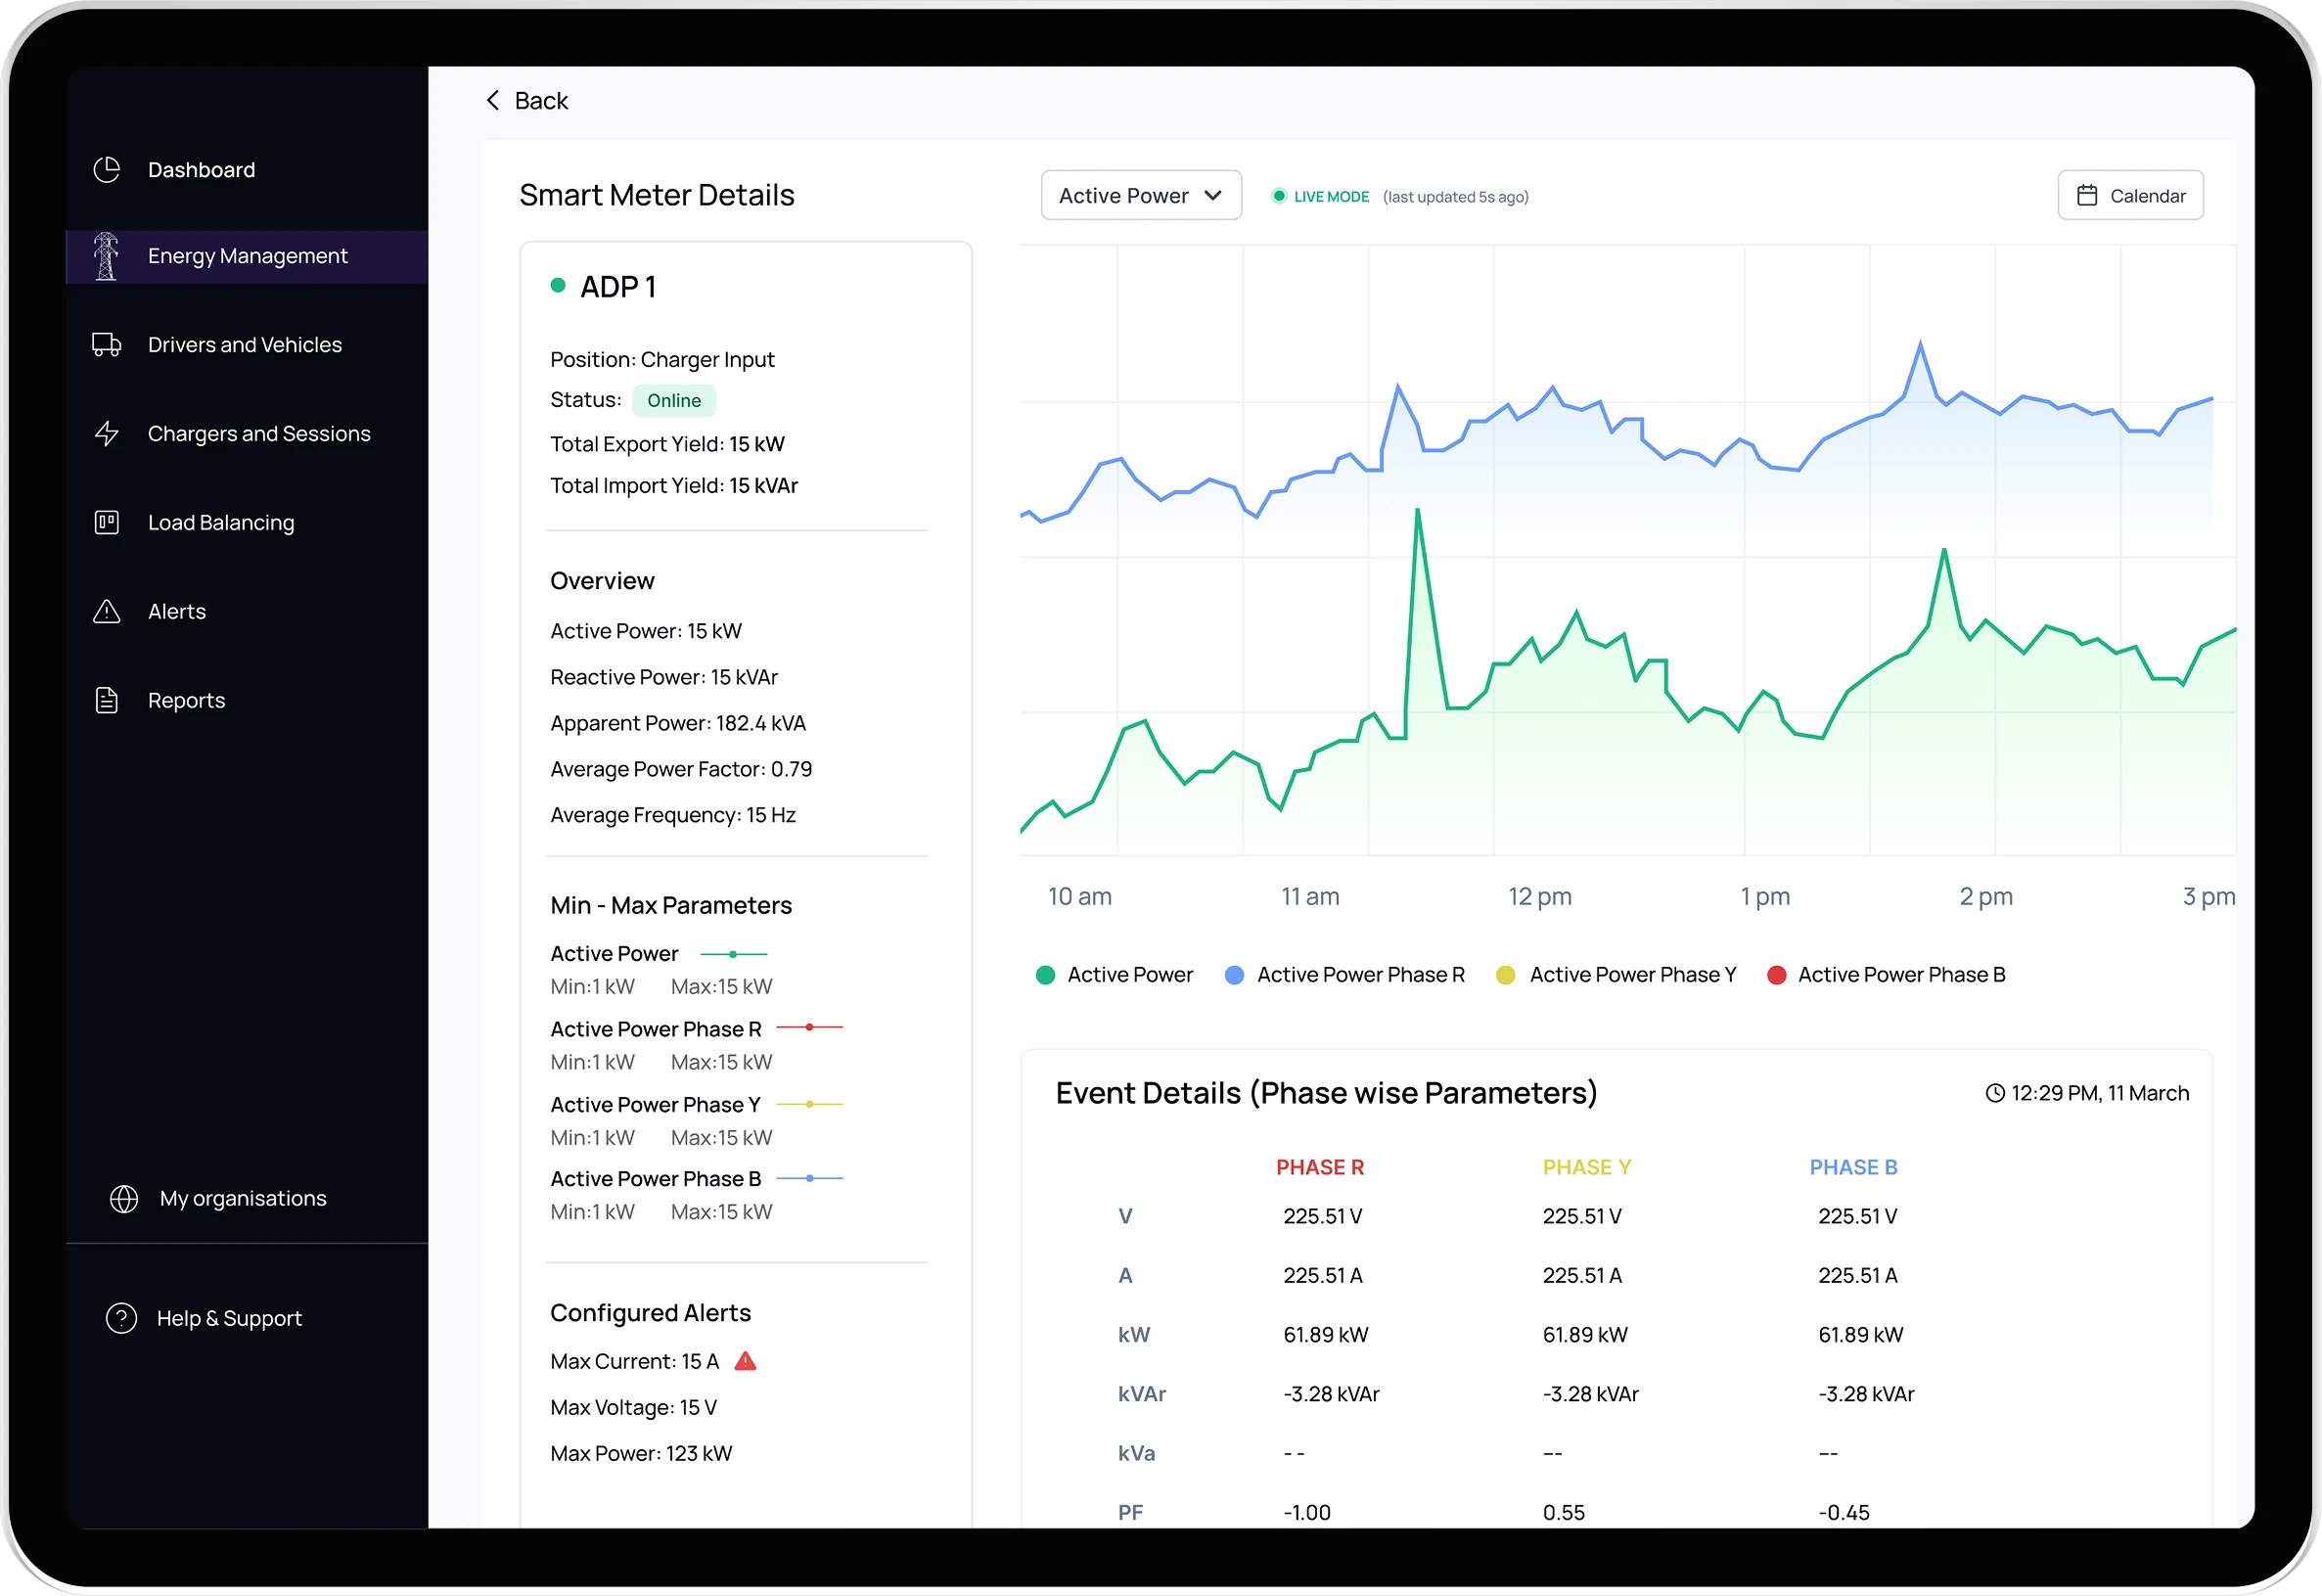Click the Chargers and Sessions bolt icon
Viewport: 2322px width, 1596px height.
(x=107, y=434)
